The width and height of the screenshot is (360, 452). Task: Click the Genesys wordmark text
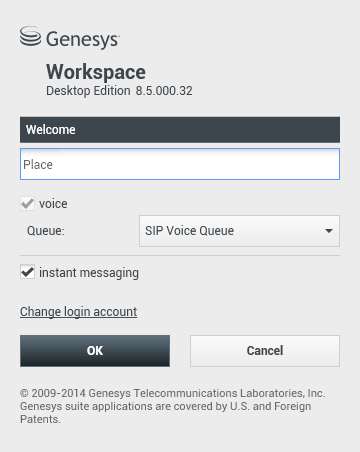(83, 40)
